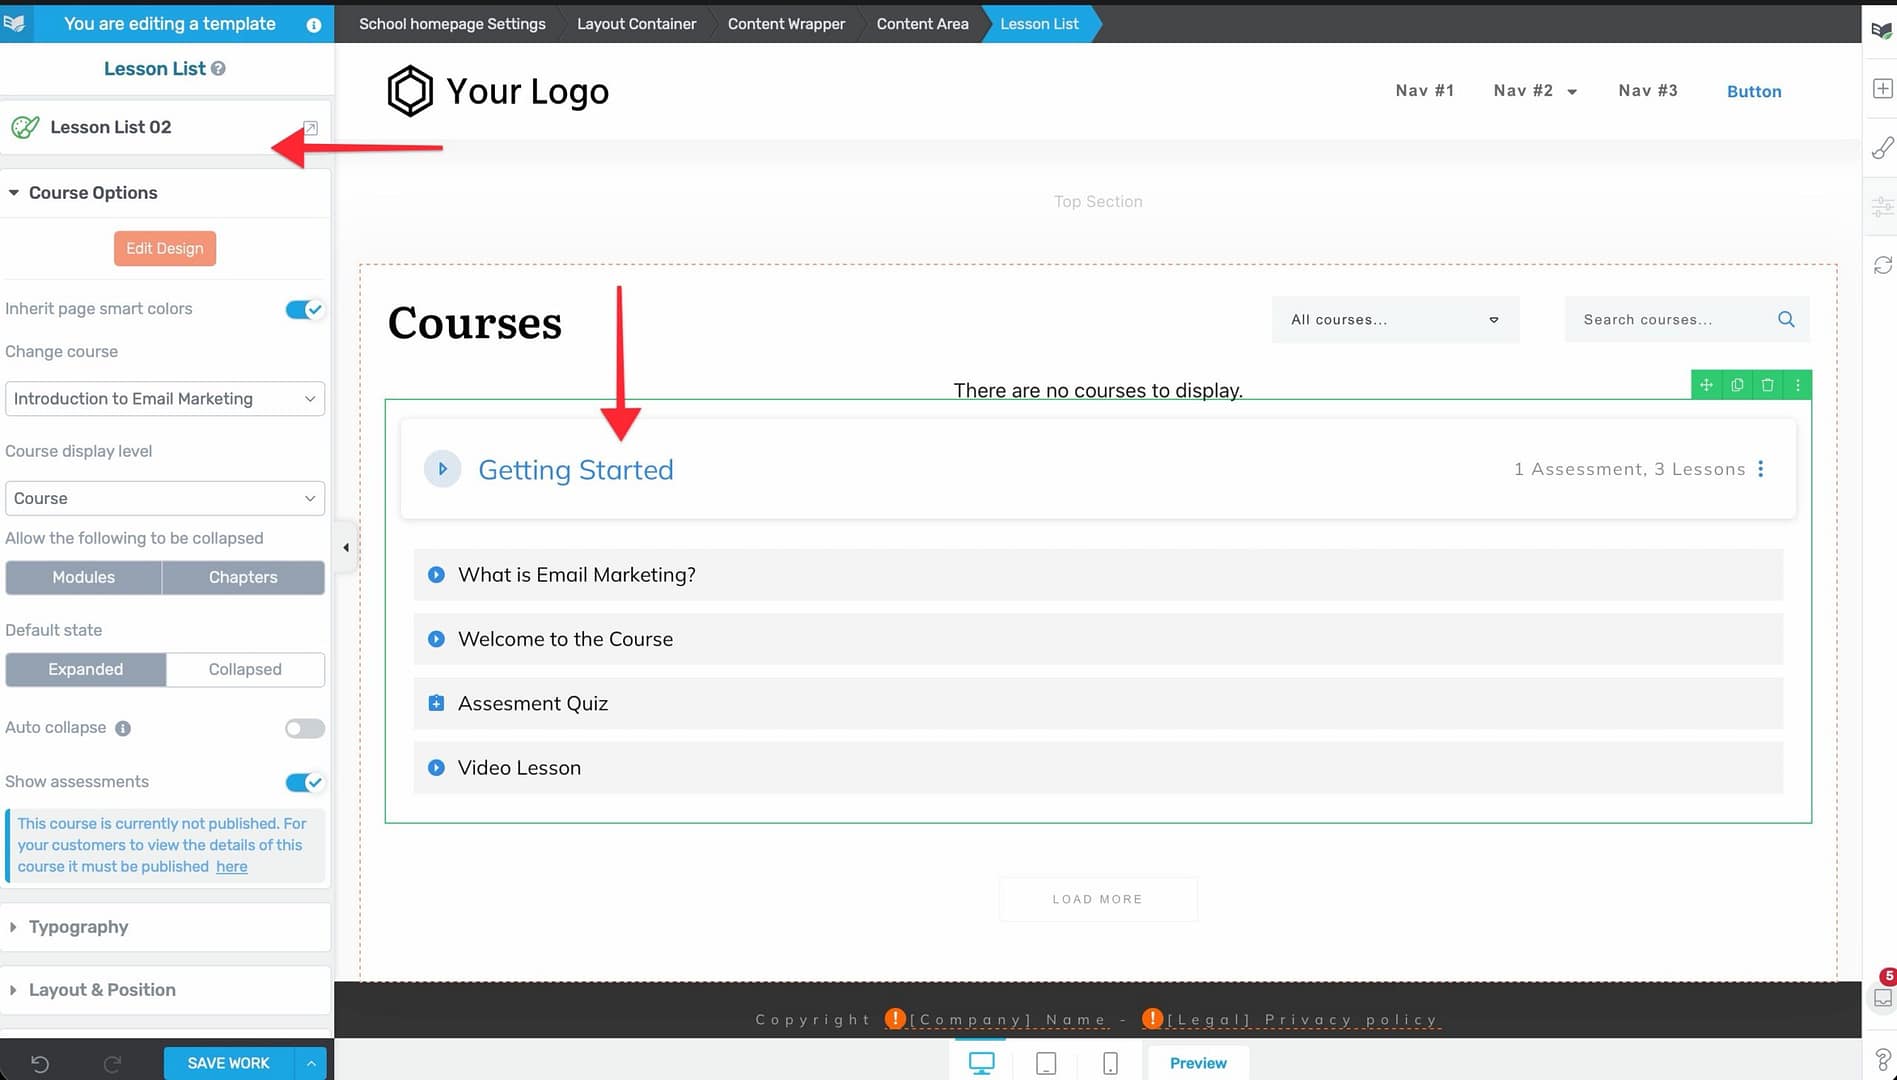Screen dimensions: 1897x1080
Task: Click the search magnifier icon in courses
Action: (x=1786, y=320)
